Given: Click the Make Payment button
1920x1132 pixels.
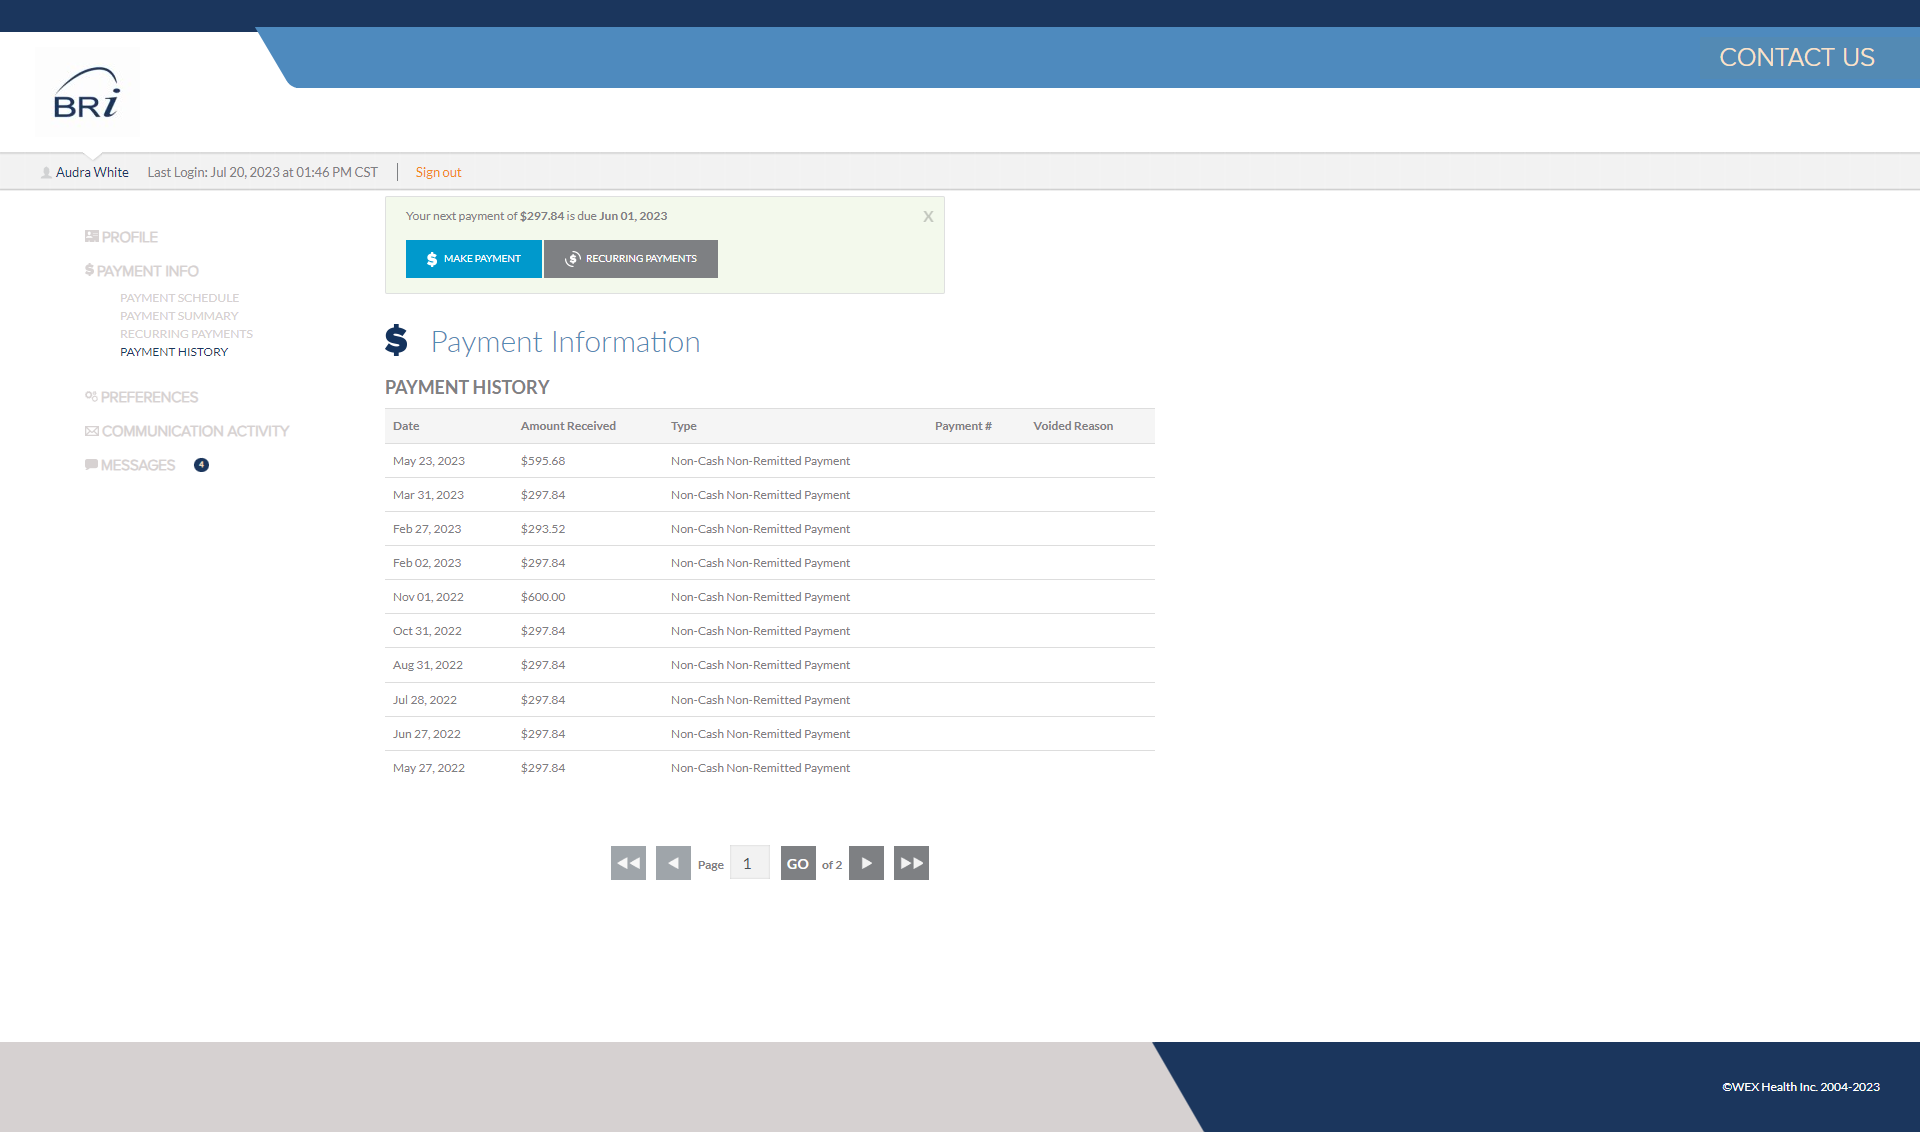Looking at the screenshot, I should point(473,258).
